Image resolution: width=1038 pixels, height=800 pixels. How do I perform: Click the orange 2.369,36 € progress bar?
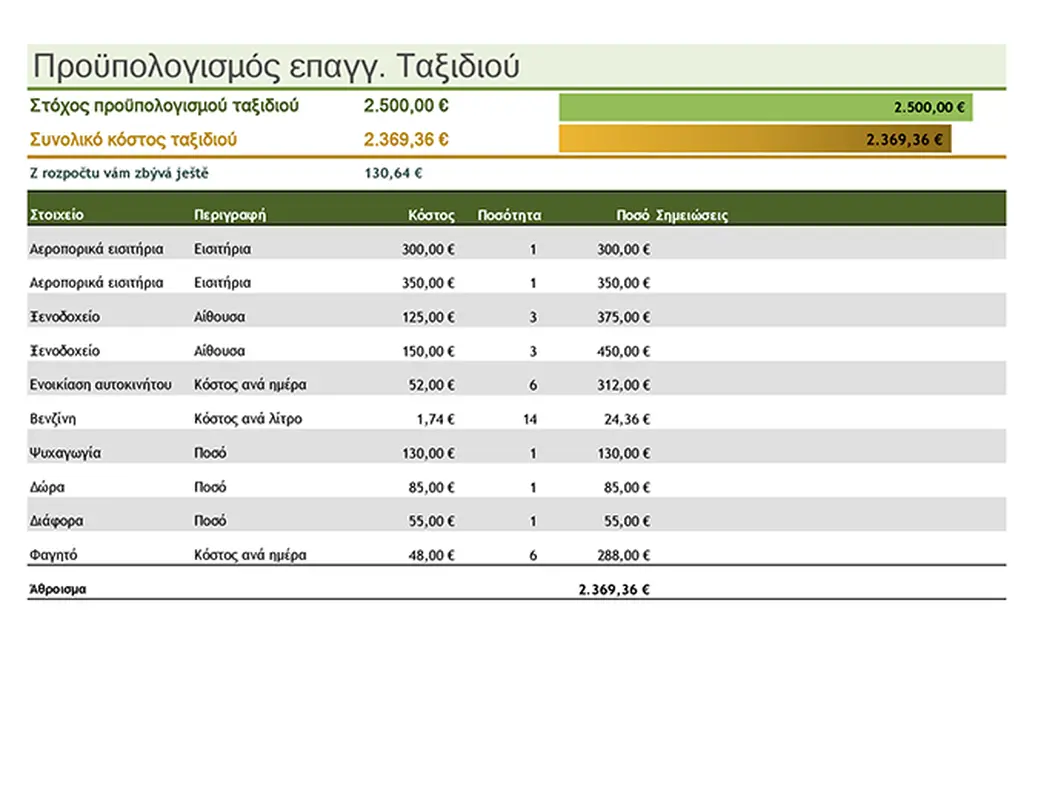[755, 139]
